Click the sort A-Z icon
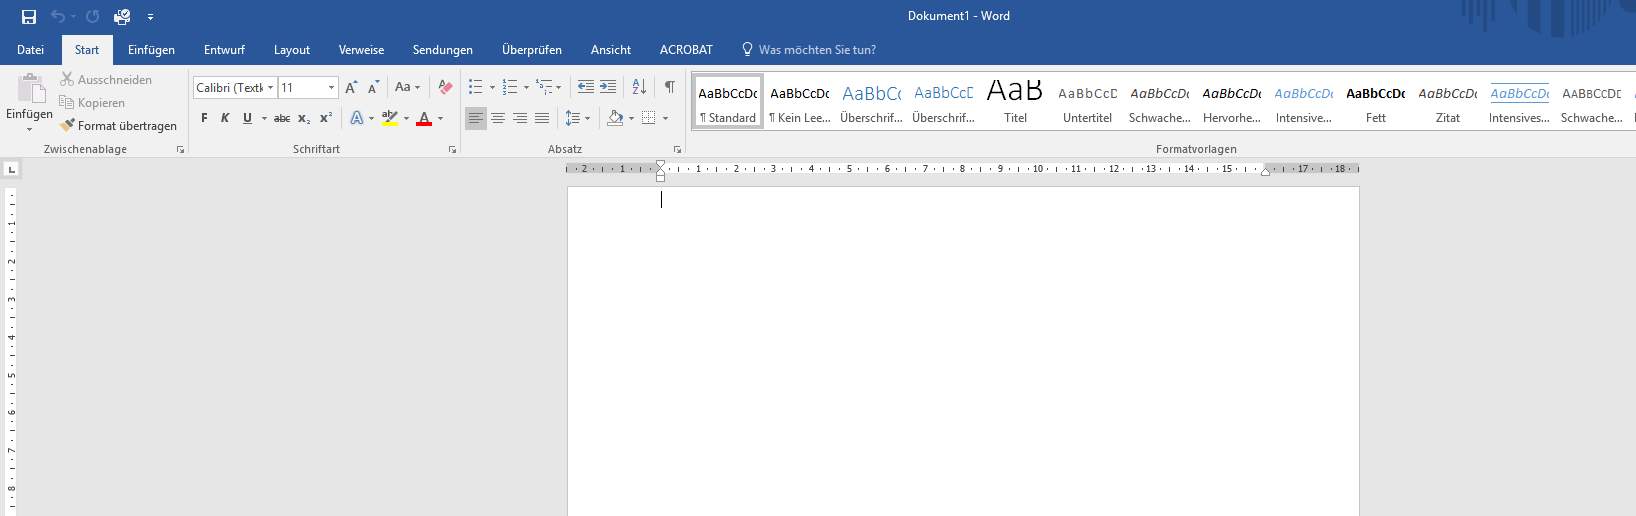The image size is (1636, 516). point(639,88)
